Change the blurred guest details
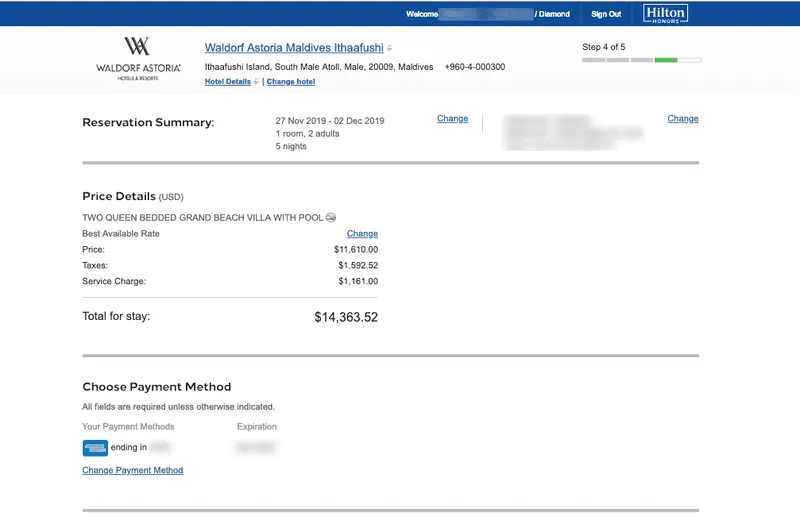Screen dimensions: 800x532 tap(683, 118)
